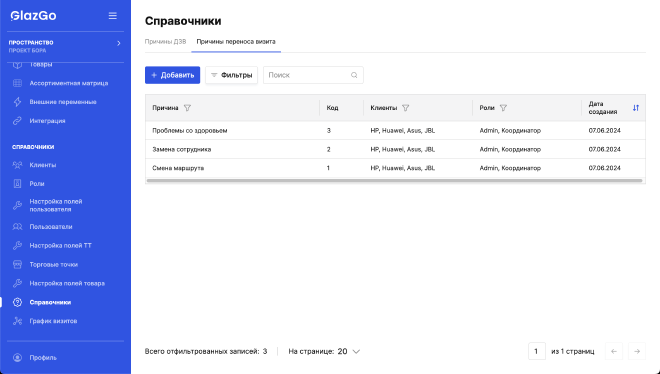The height and width of the screenshot is (374, 660).
Task: Click the Профиль user icon
Action: click(x=17, y=358)
